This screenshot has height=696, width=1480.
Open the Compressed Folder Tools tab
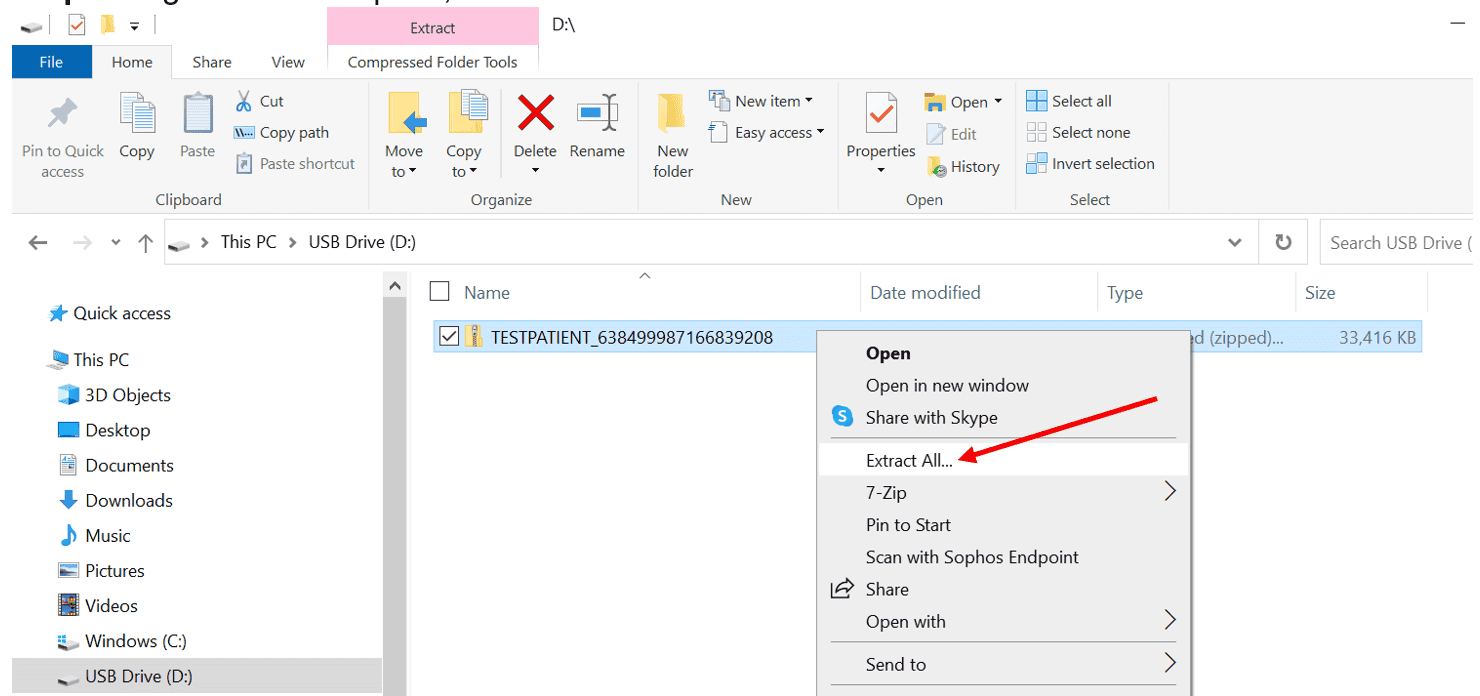(x=432, y=62)
